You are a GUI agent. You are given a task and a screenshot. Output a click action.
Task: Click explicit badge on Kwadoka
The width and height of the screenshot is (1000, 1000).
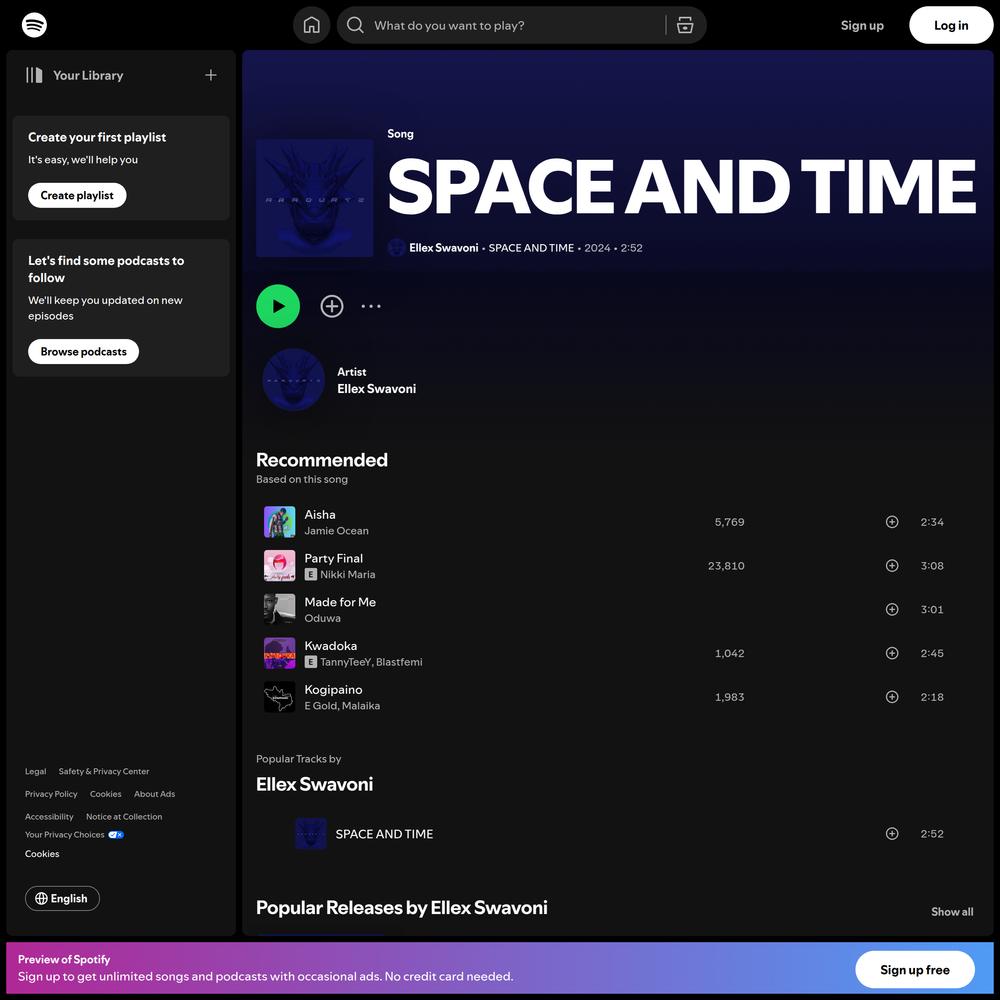311,662
